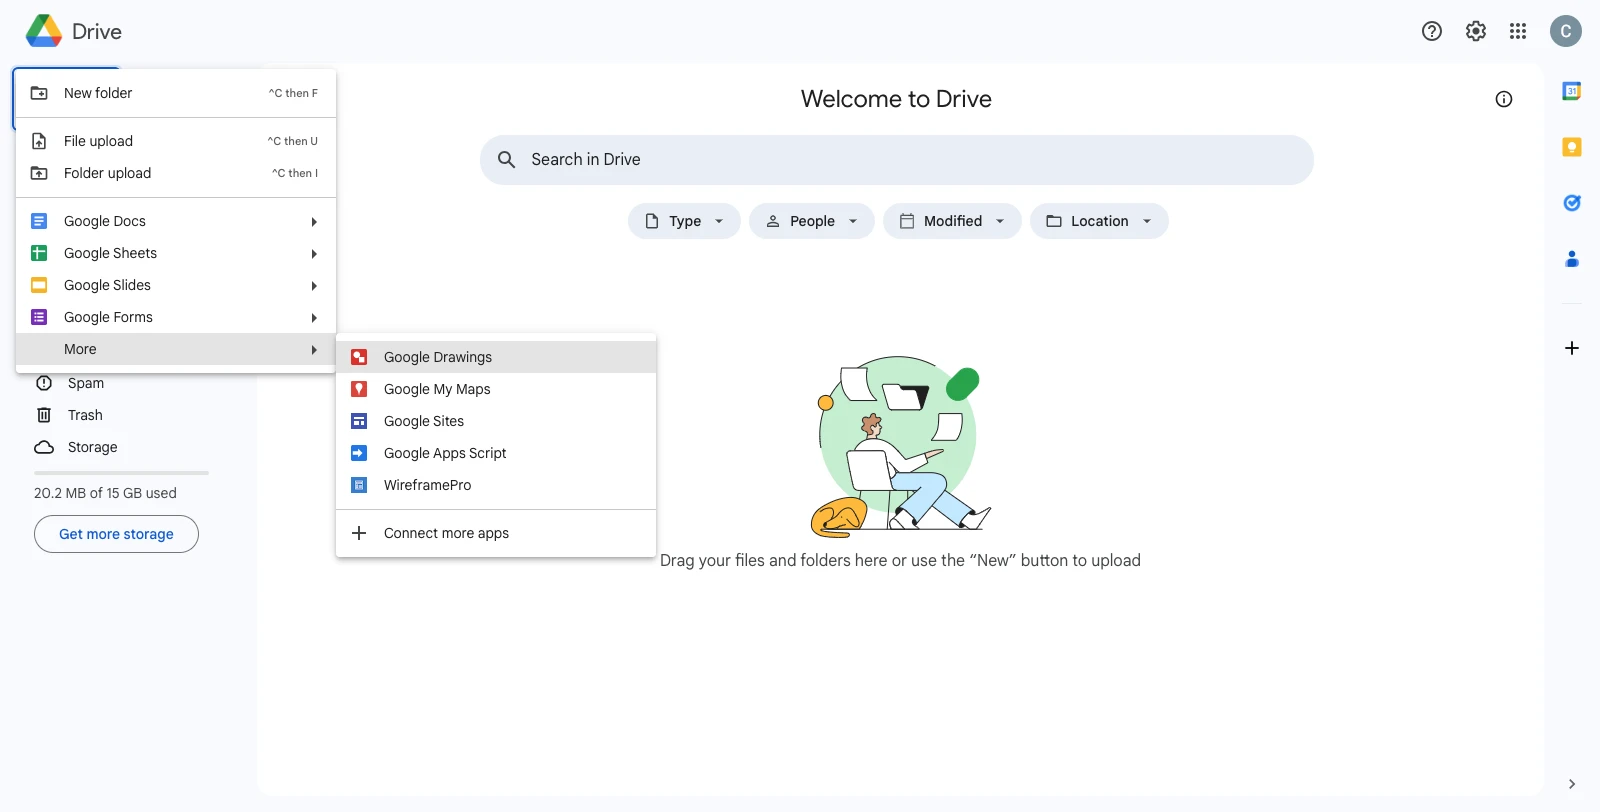The width and height of the screenshot is (1600, 812).
Task: Open the account avatar labeled C
Action: coord(1566,31)
